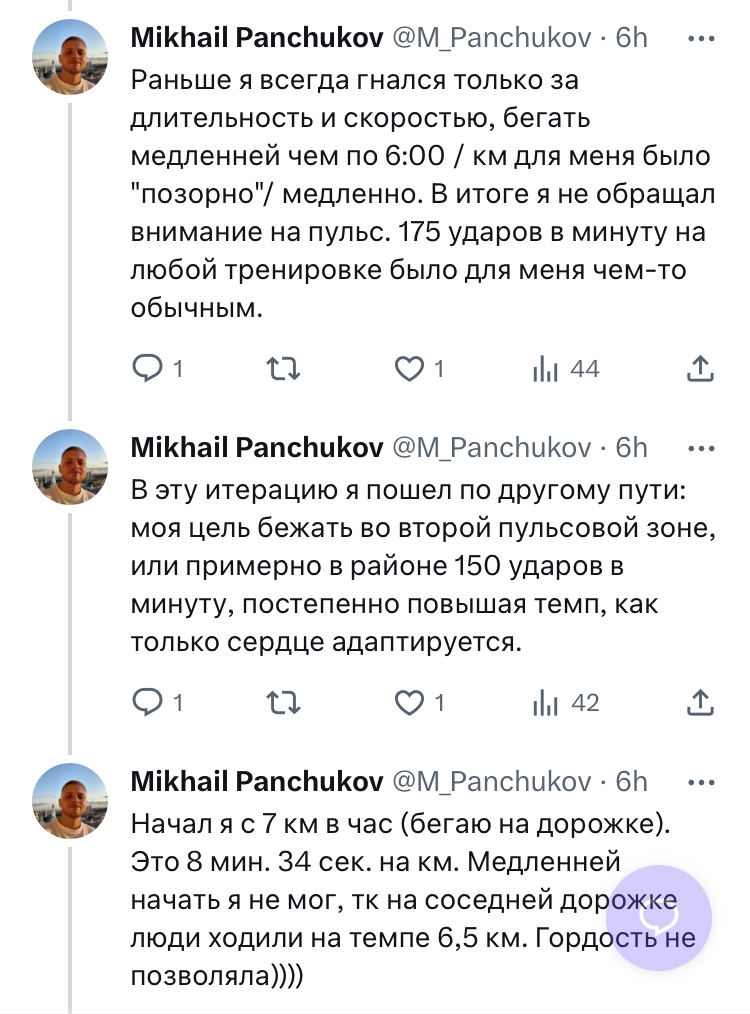Open @M_Panchukov handle on second tweet
The height and width of the screenshot is (1014, 750).
point(492,447)
